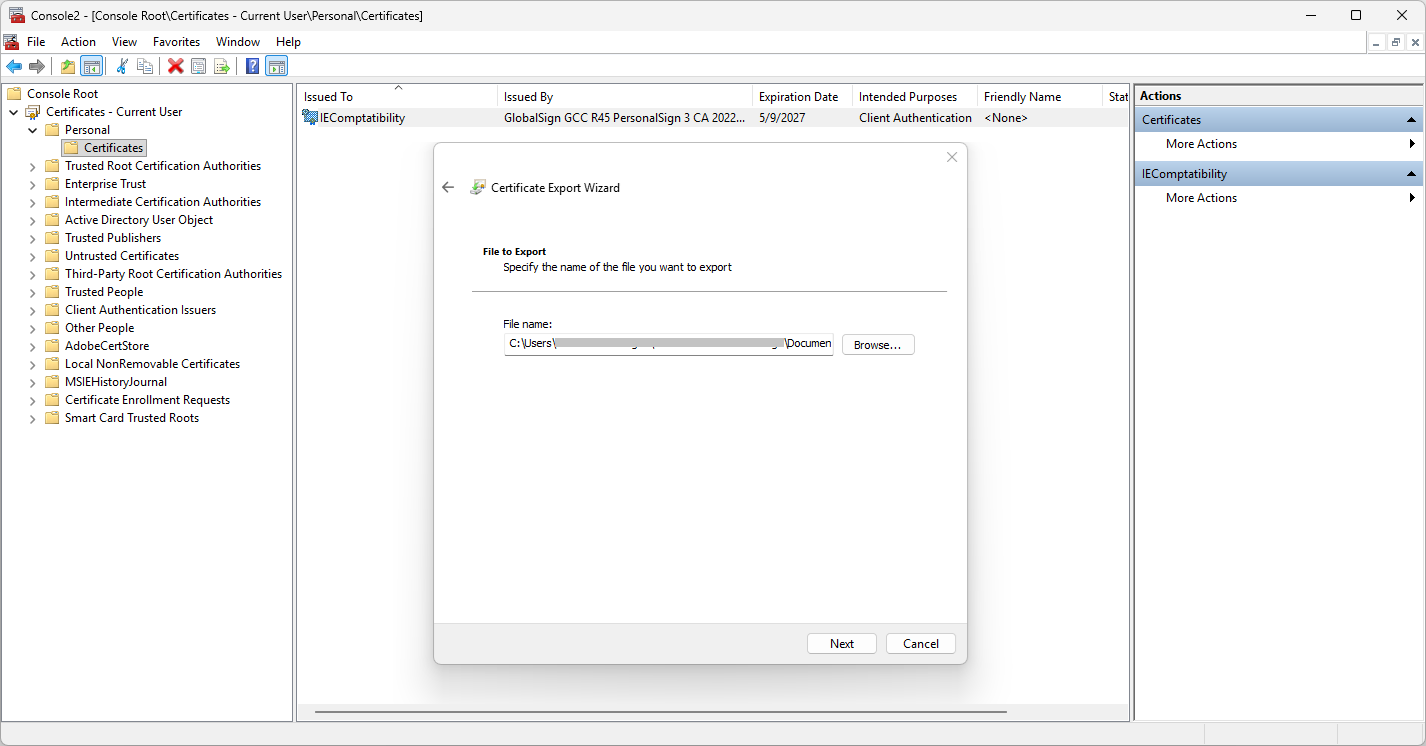The width and height of the screenshot is (1426, 746).
Task: Expand the Untrusted Certificates node
Action: click(x=33, y=256)
